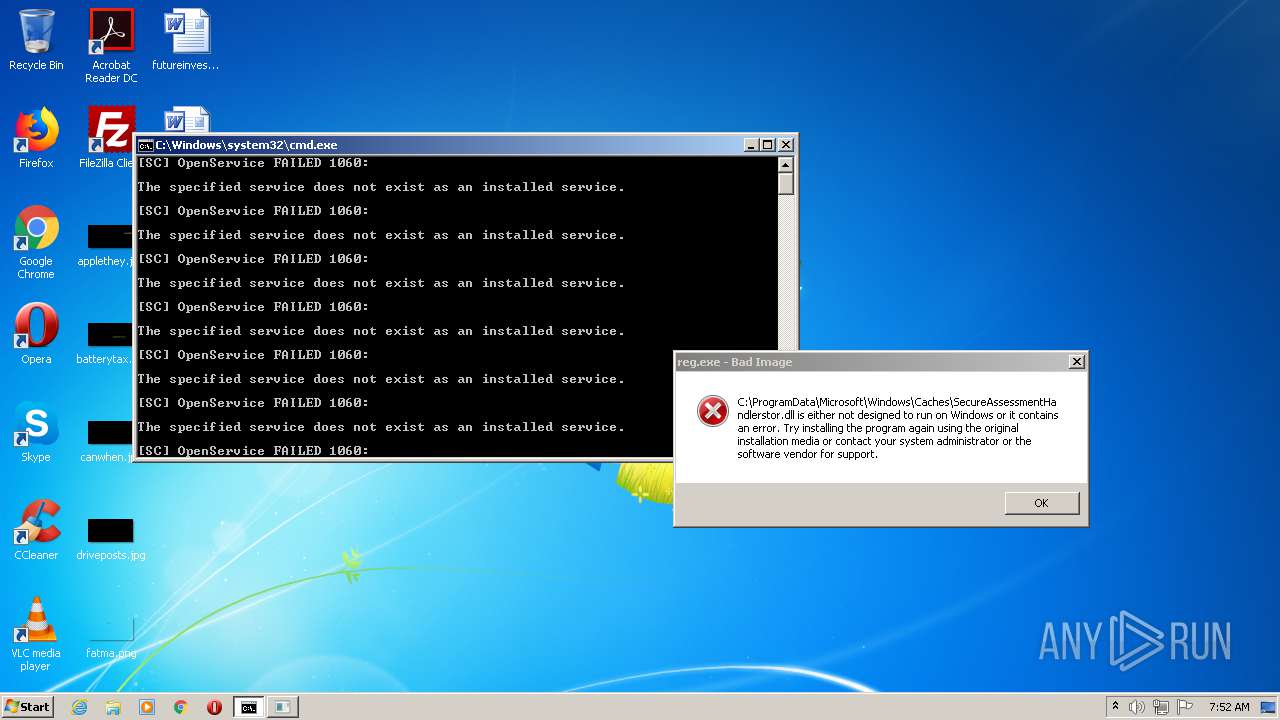Switch to cmd.exe taskbar button
This screenshot has width=1280, height=720.
click(x=248, y=707)
